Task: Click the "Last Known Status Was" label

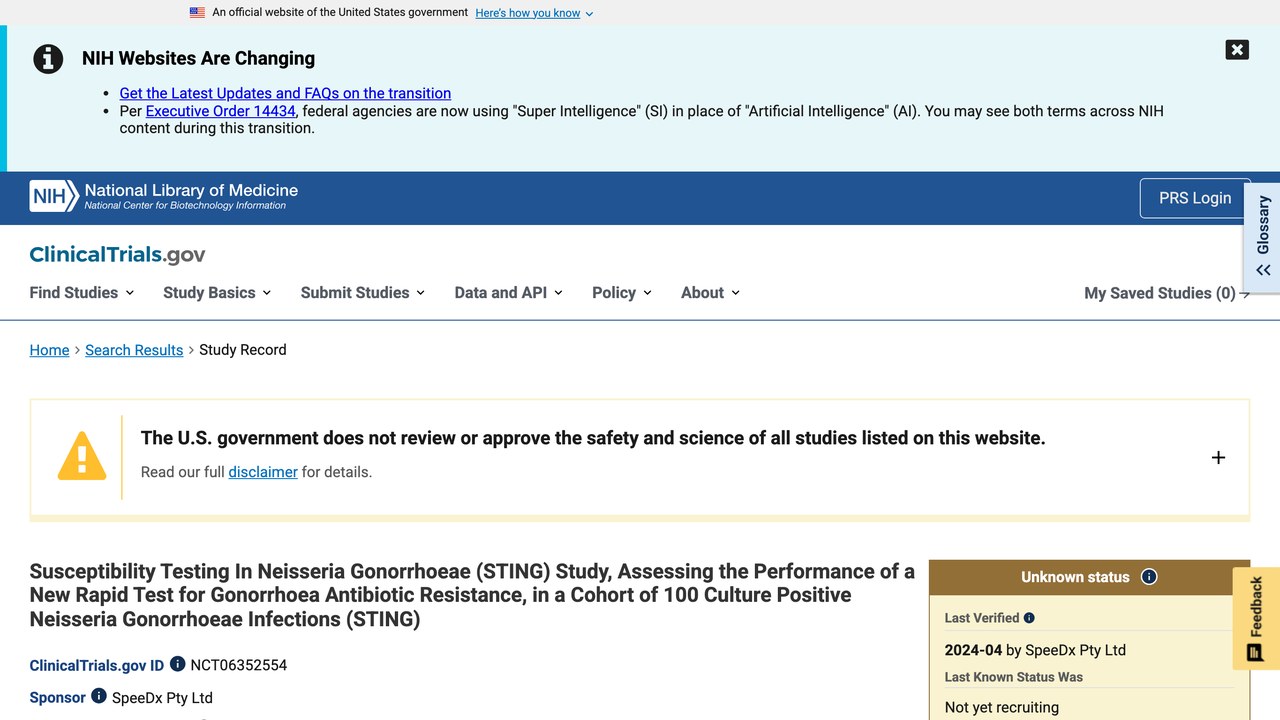Action: (x=1014, y=677)
